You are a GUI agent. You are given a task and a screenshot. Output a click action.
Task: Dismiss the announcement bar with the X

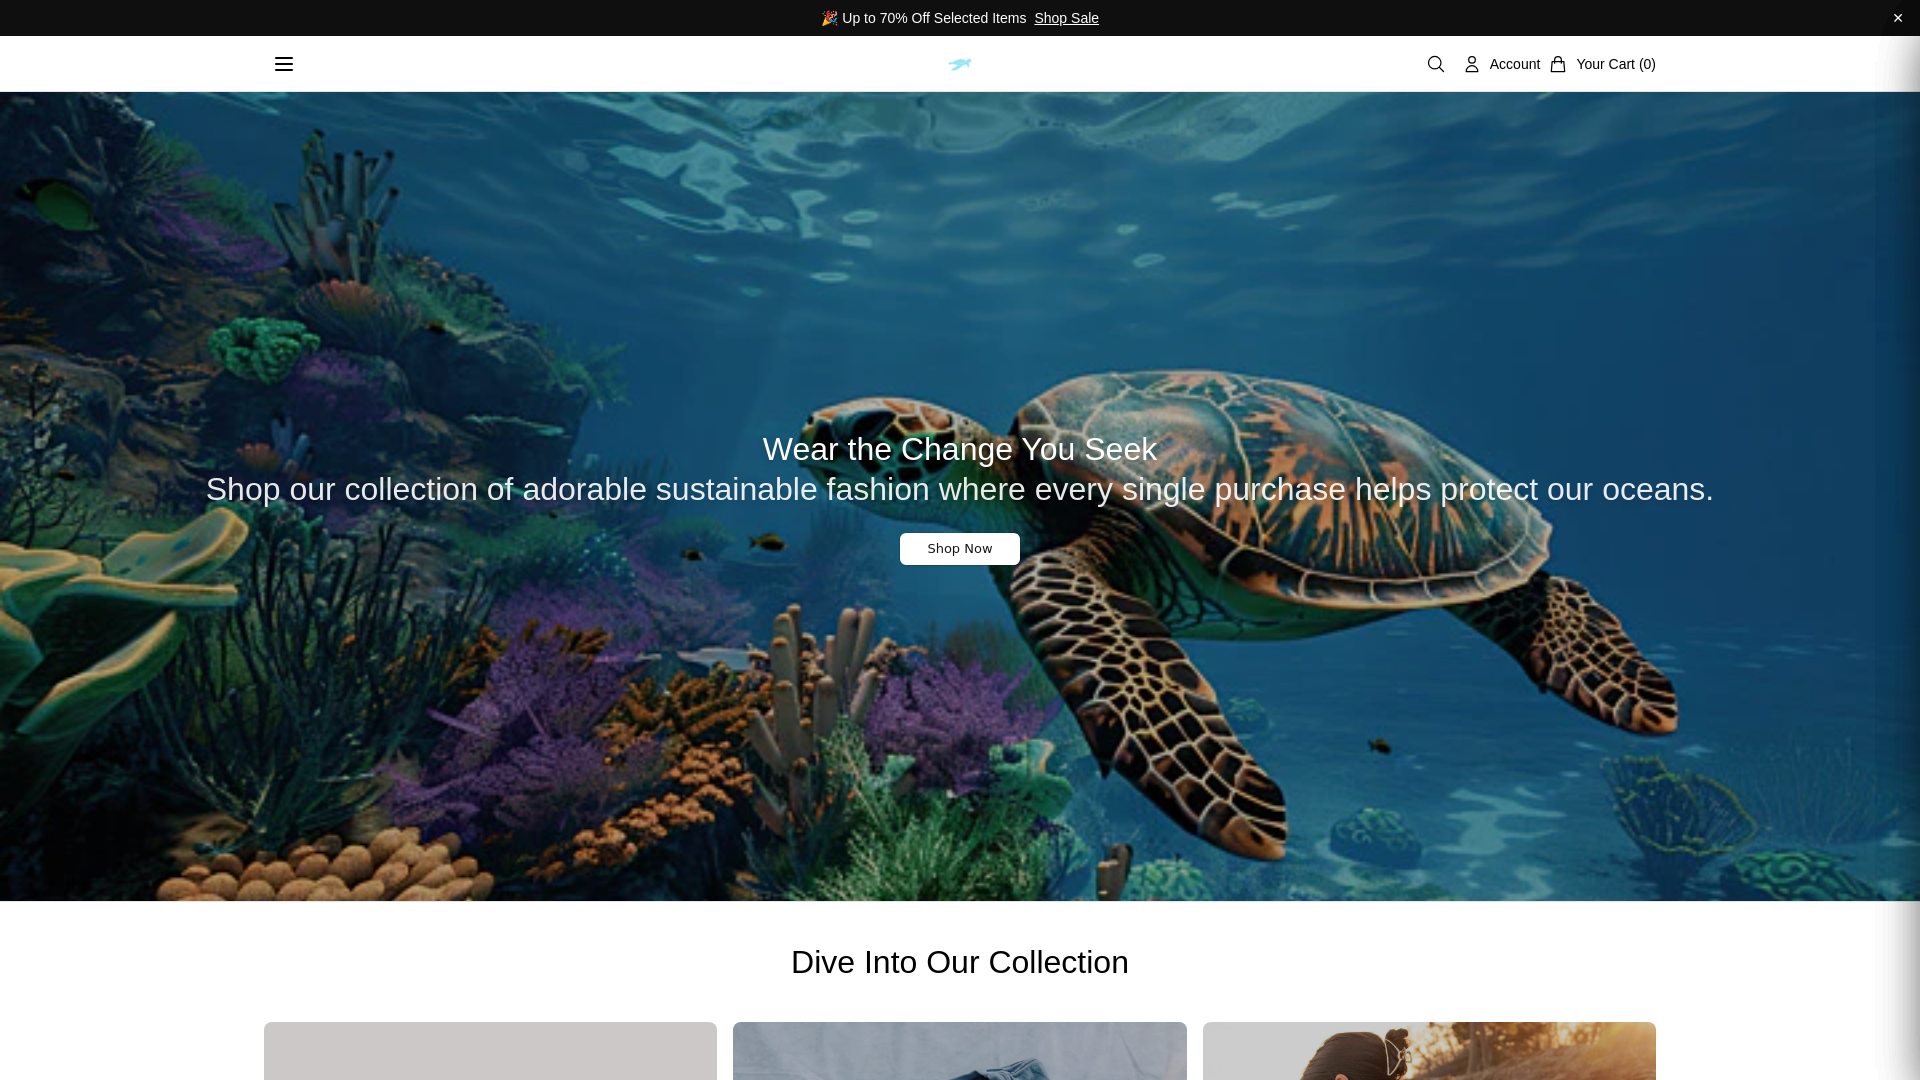(1898, 18)
